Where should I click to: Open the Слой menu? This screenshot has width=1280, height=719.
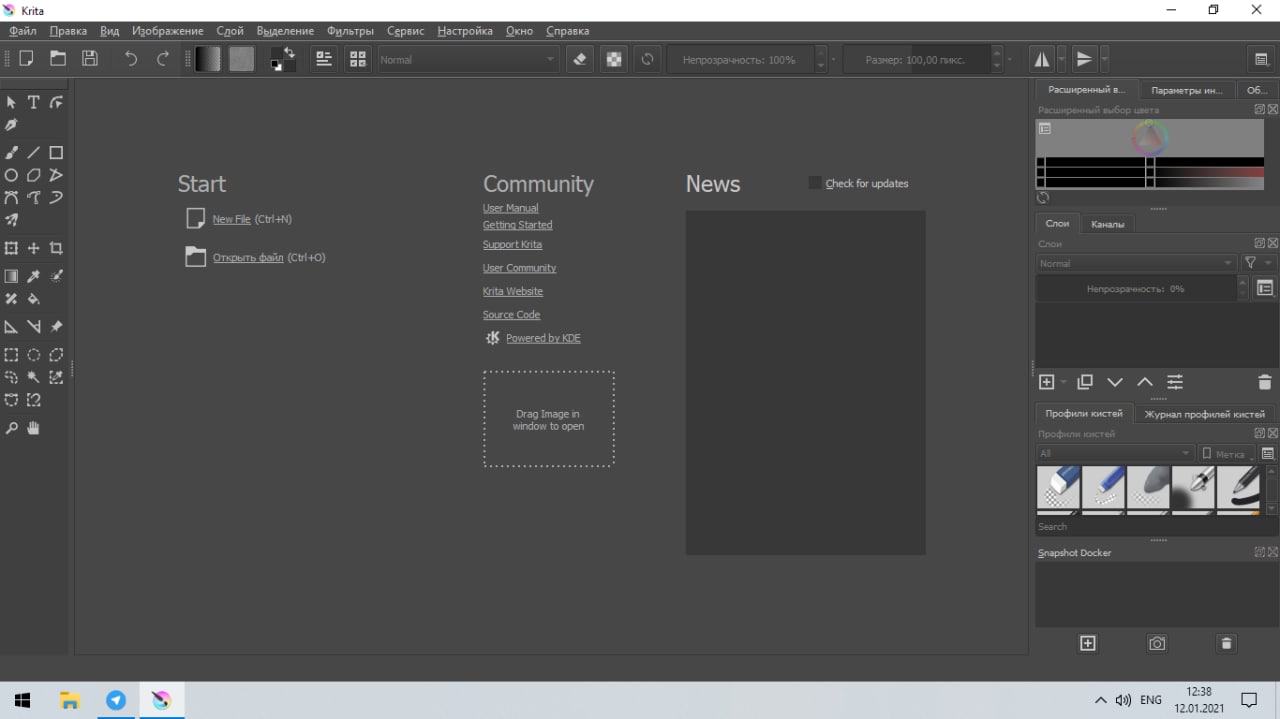230,31
